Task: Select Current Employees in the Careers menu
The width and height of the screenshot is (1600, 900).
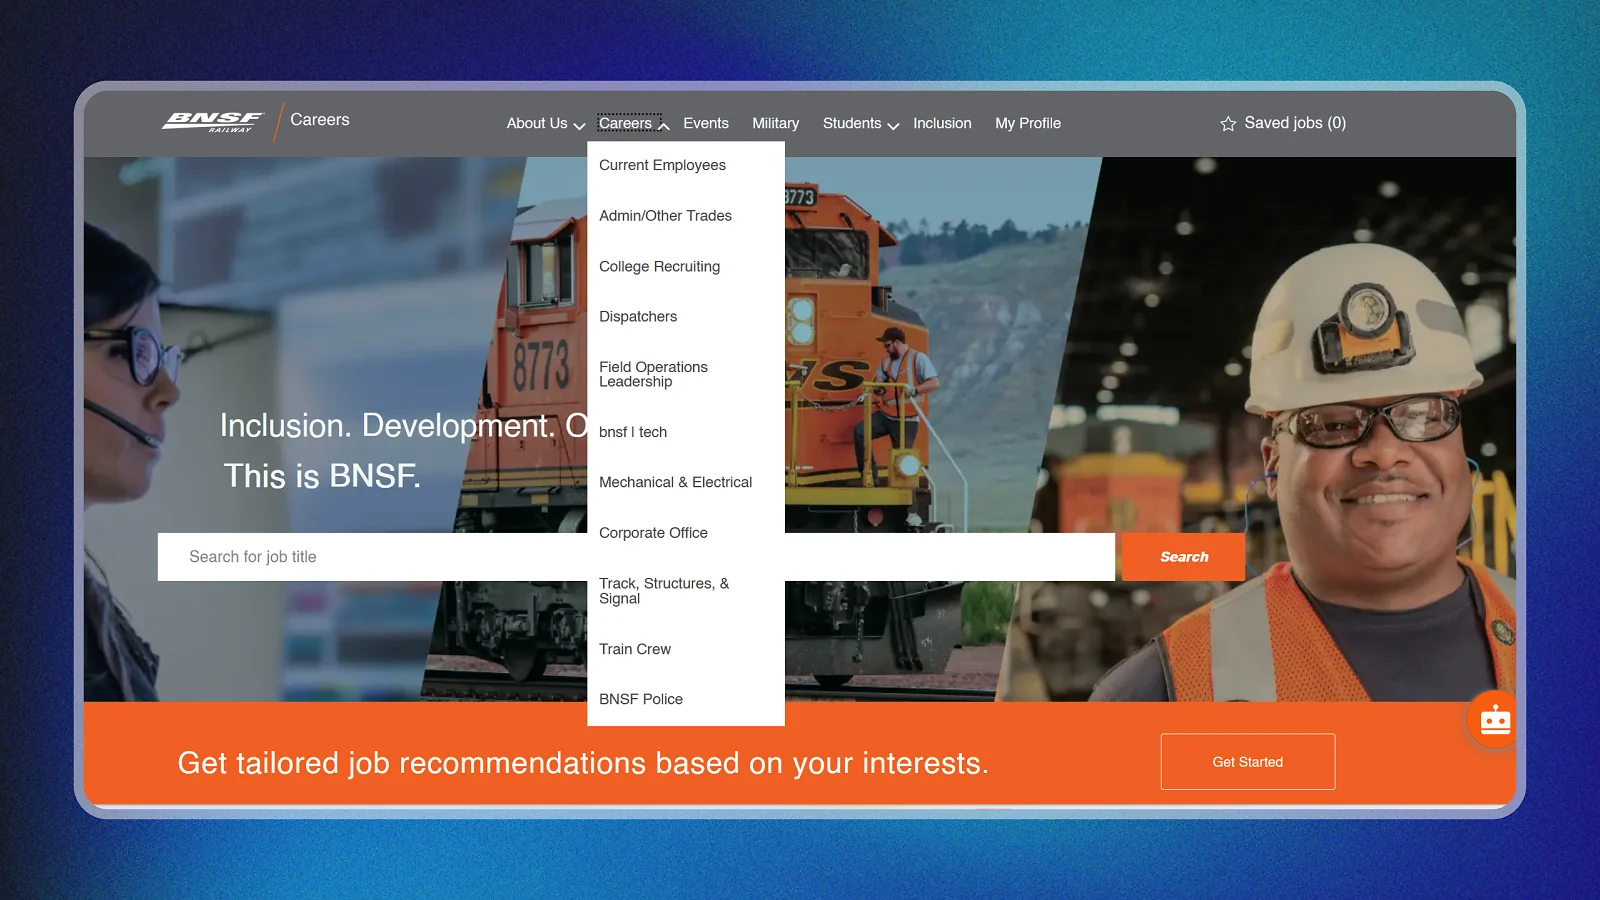Action: point(663,165)
